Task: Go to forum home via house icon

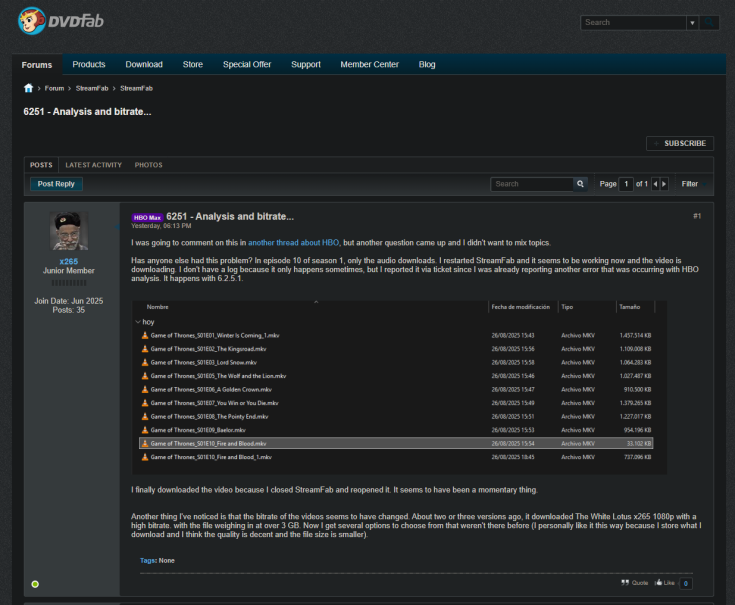Action: click(29, 88)
